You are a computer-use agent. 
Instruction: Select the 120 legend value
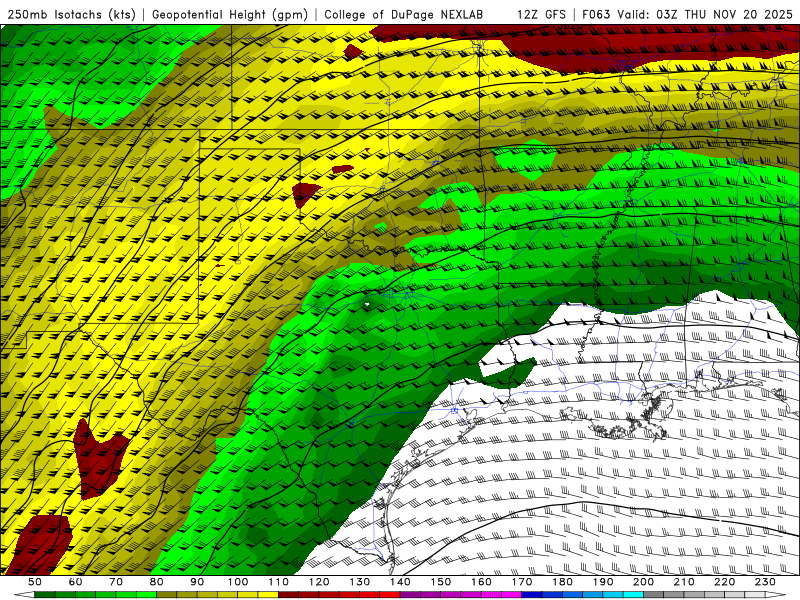tap(319, 582)
